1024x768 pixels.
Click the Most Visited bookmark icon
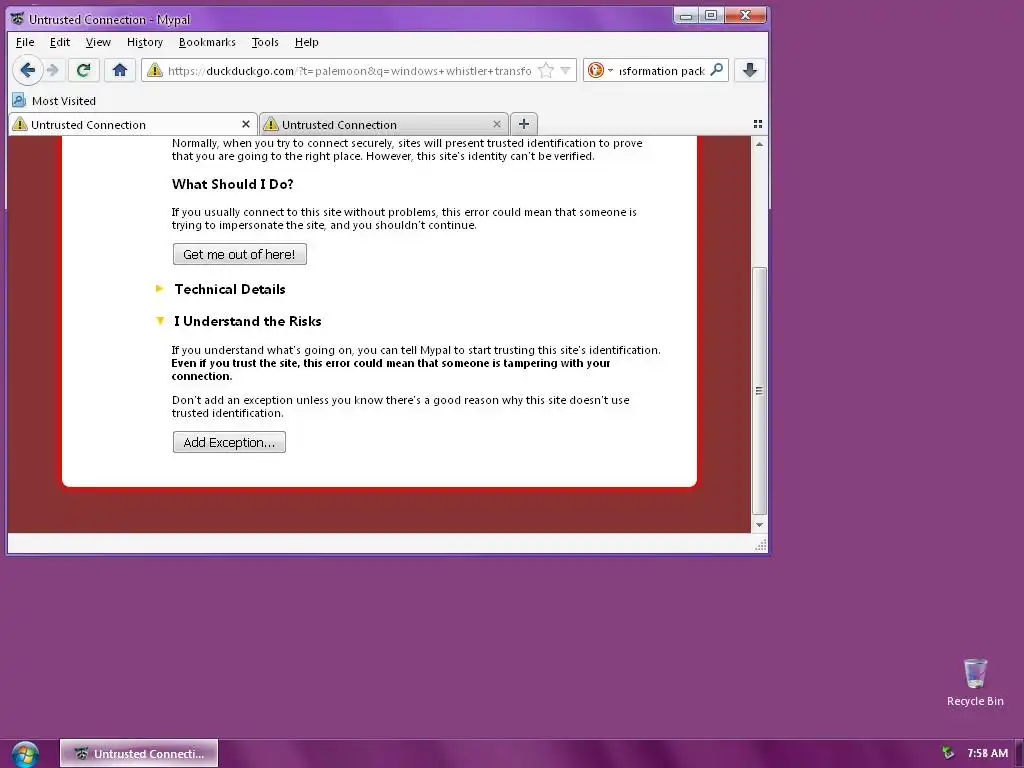coord(19,101)
